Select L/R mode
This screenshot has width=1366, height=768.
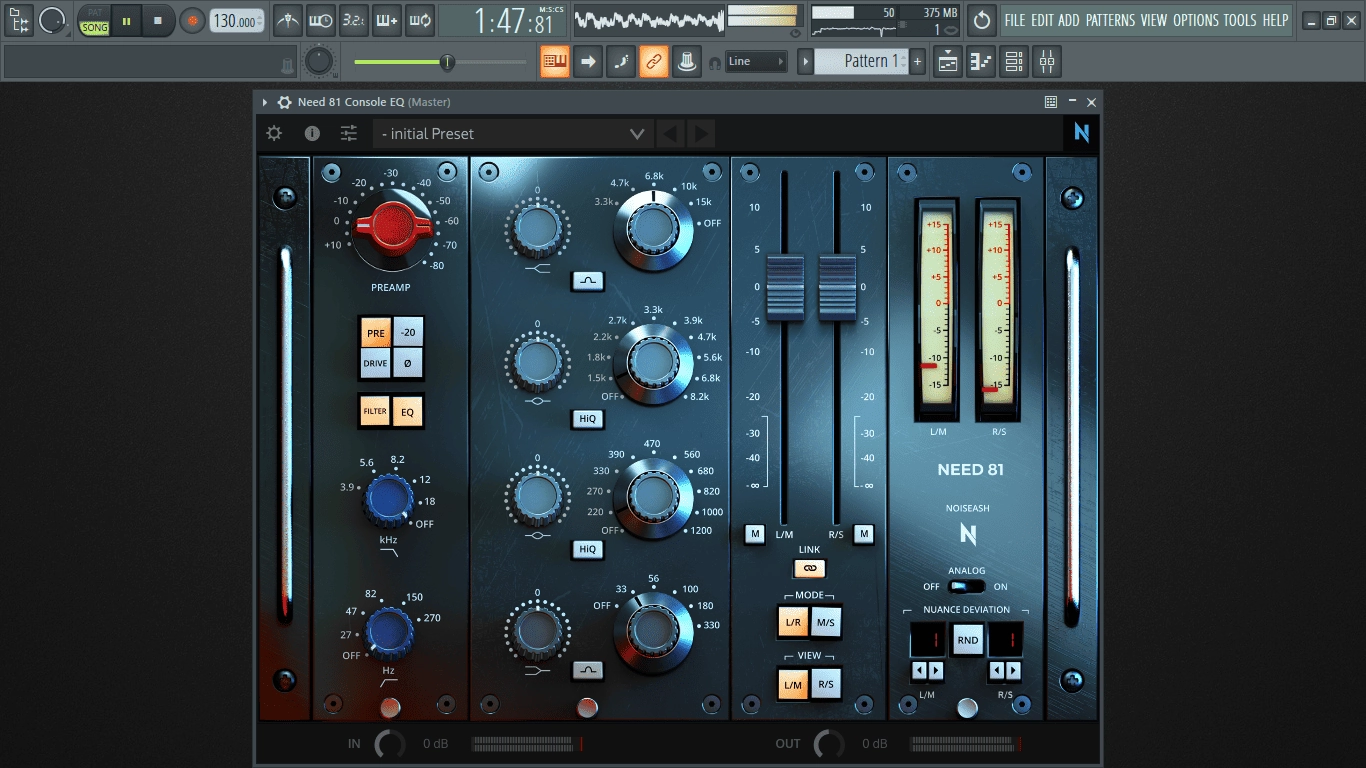coord(793,622)
